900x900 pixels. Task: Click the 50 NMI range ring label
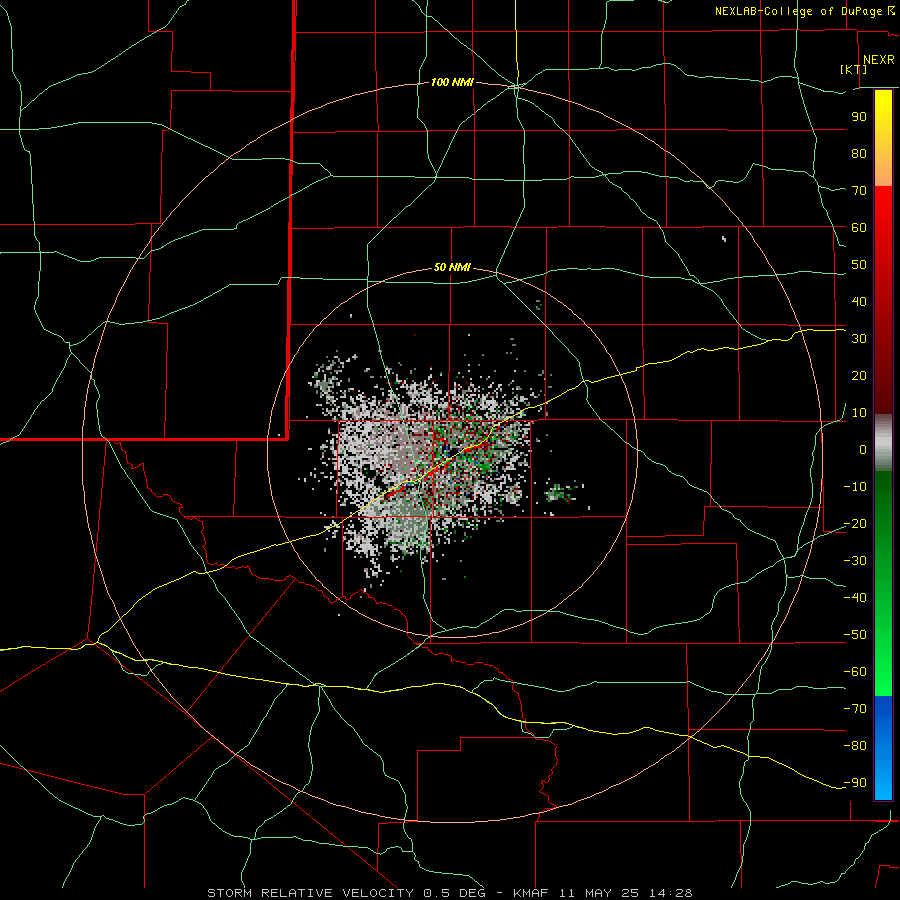pyautogui.click(x=452, y=267)
